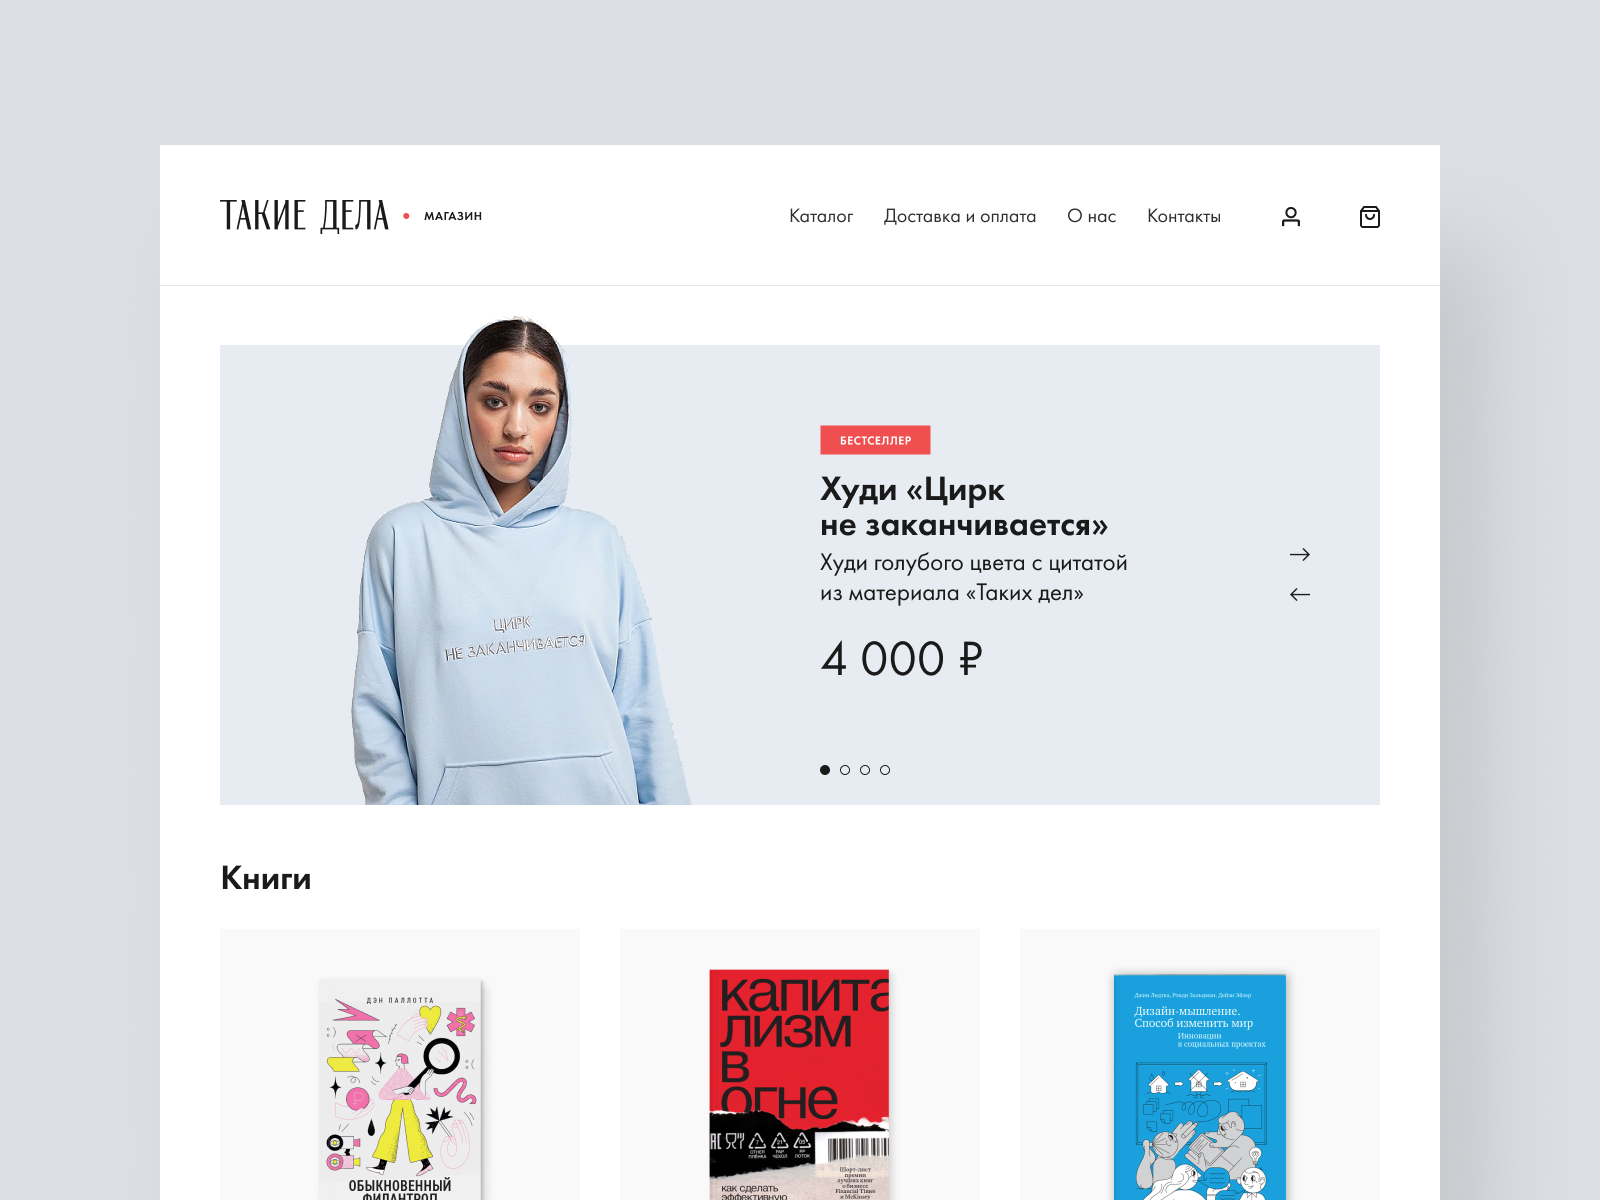Viewport: 1600px width, 1200px height.
Task: Select the third carousel dot
Action: click(865, 770)
